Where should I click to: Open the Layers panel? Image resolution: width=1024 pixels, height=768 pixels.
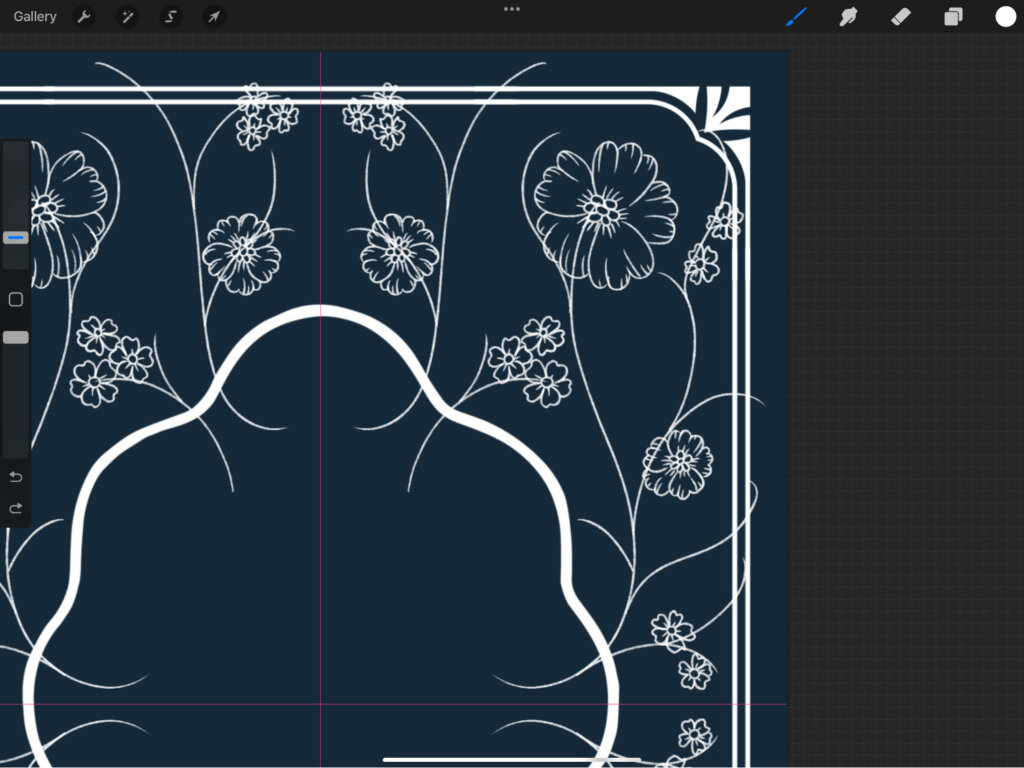click(953, 17)
